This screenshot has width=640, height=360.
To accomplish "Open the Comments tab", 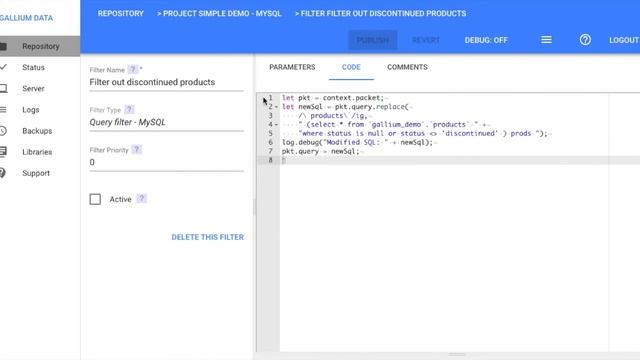I will pos(407,67).
